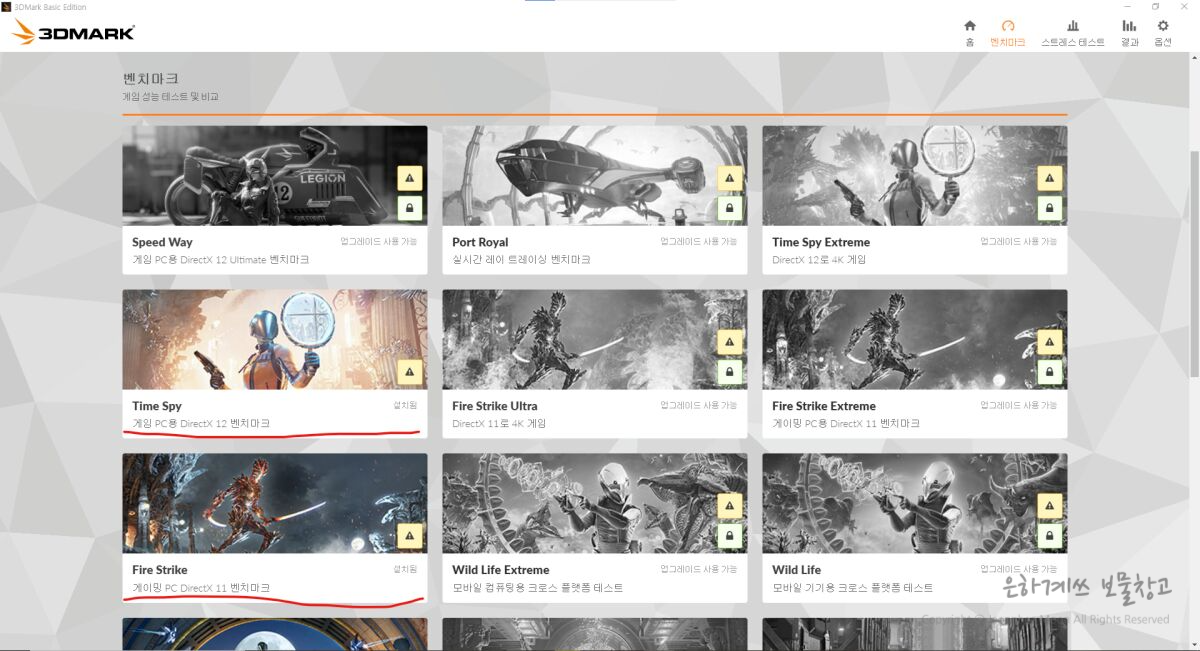Click upgrade available label on Speed Way
The width and height of the screenshot is (1200, 651).
[378, 241]
